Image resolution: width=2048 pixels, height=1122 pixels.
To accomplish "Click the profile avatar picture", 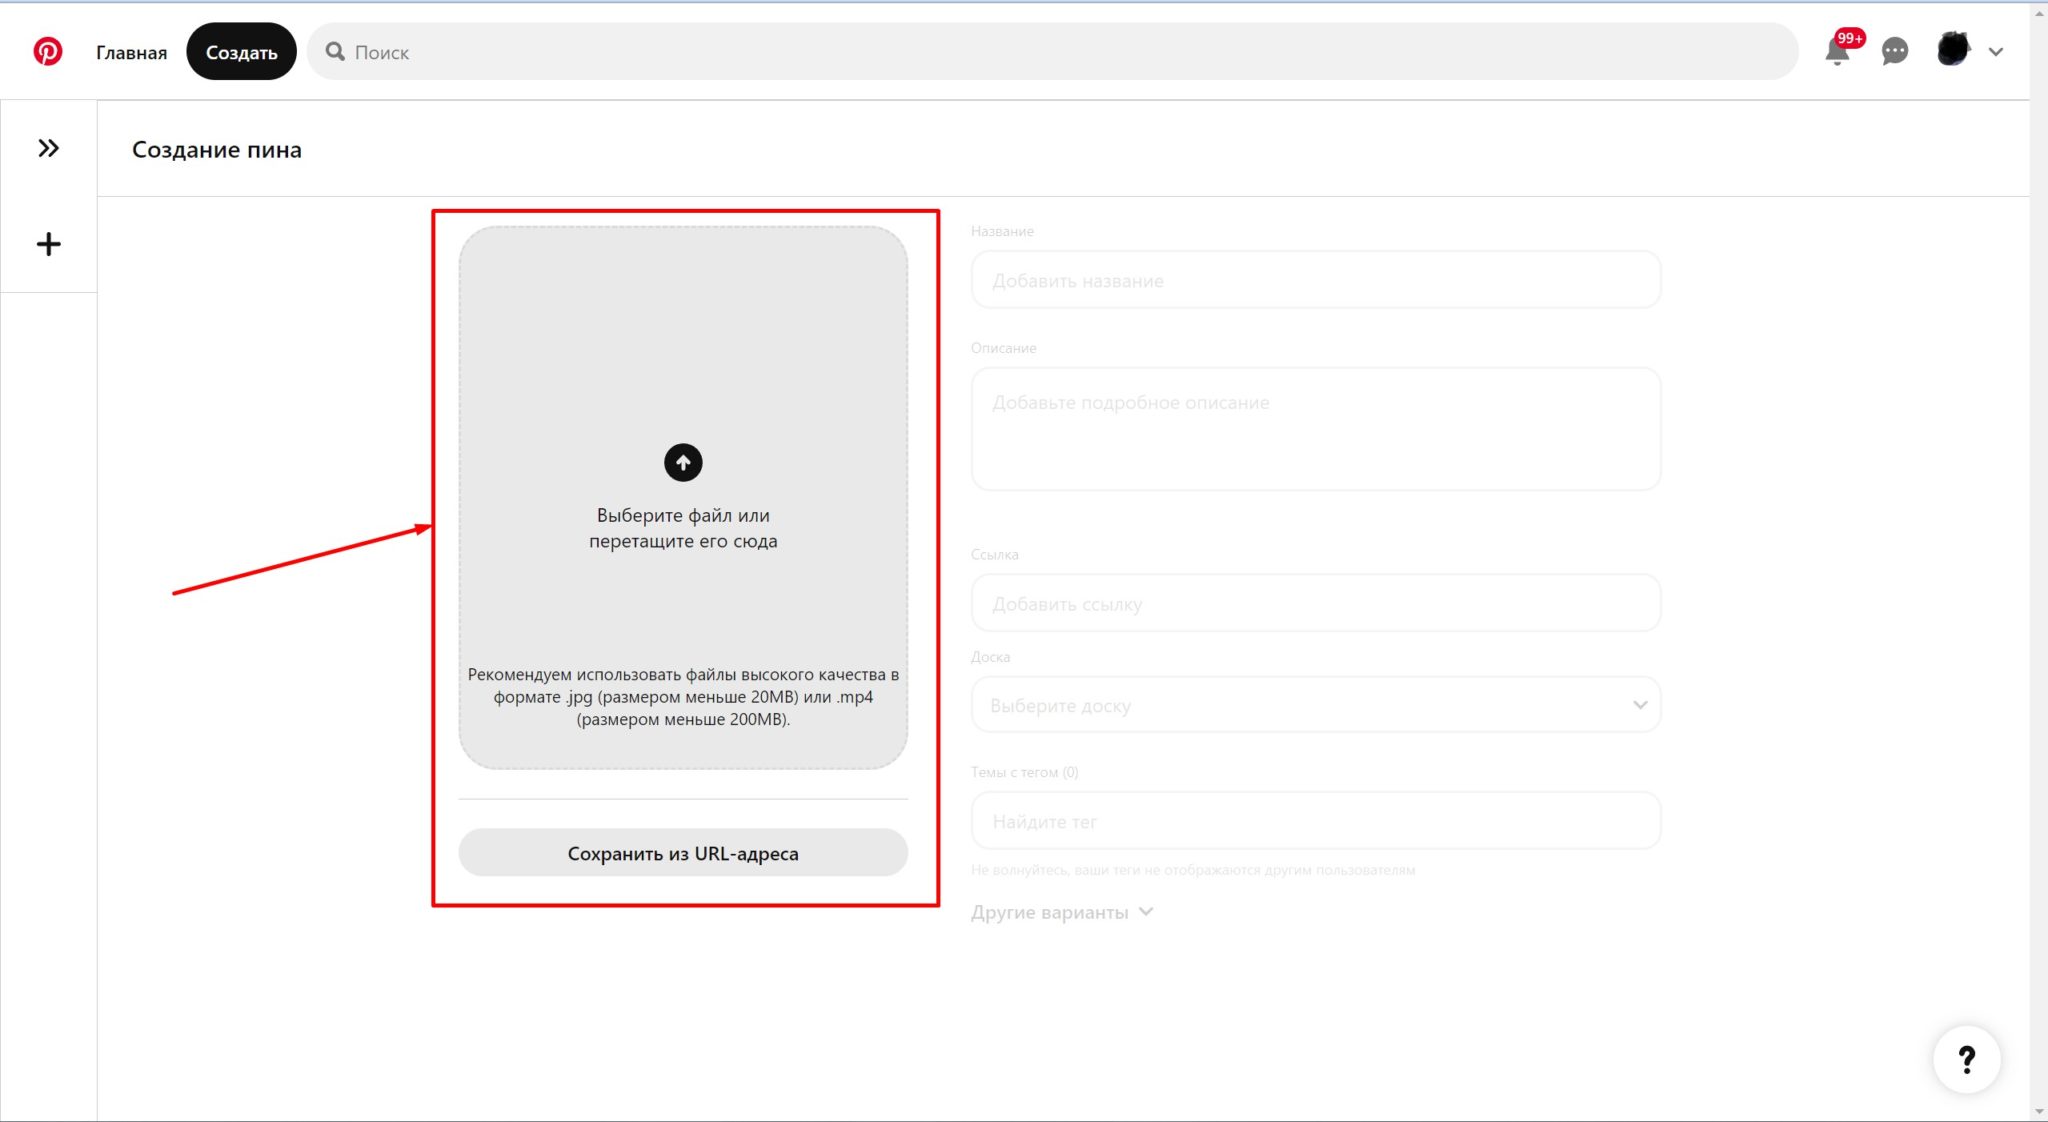I will pyautogui.click(x=1952, y=49).
